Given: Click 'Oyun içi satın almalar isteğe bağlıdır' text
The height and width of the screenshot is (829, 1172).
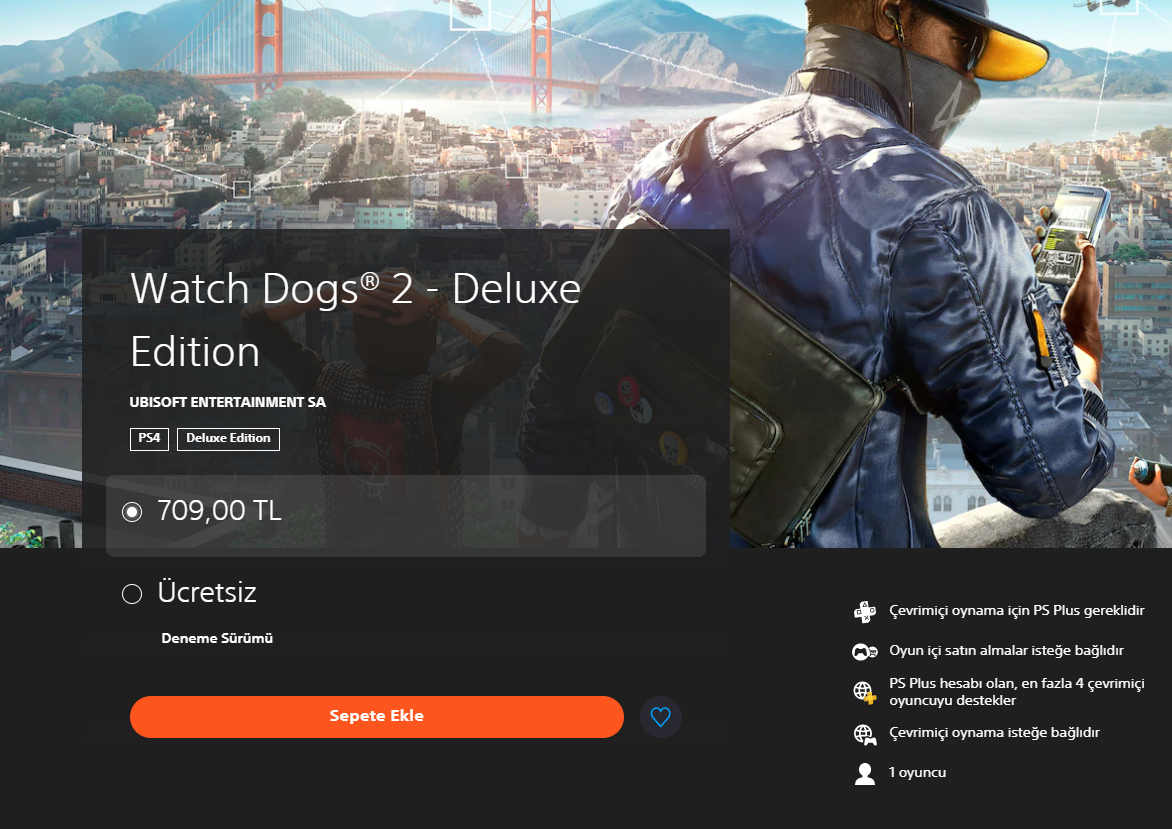Looking at the screenshot, I should (1006, 650).
